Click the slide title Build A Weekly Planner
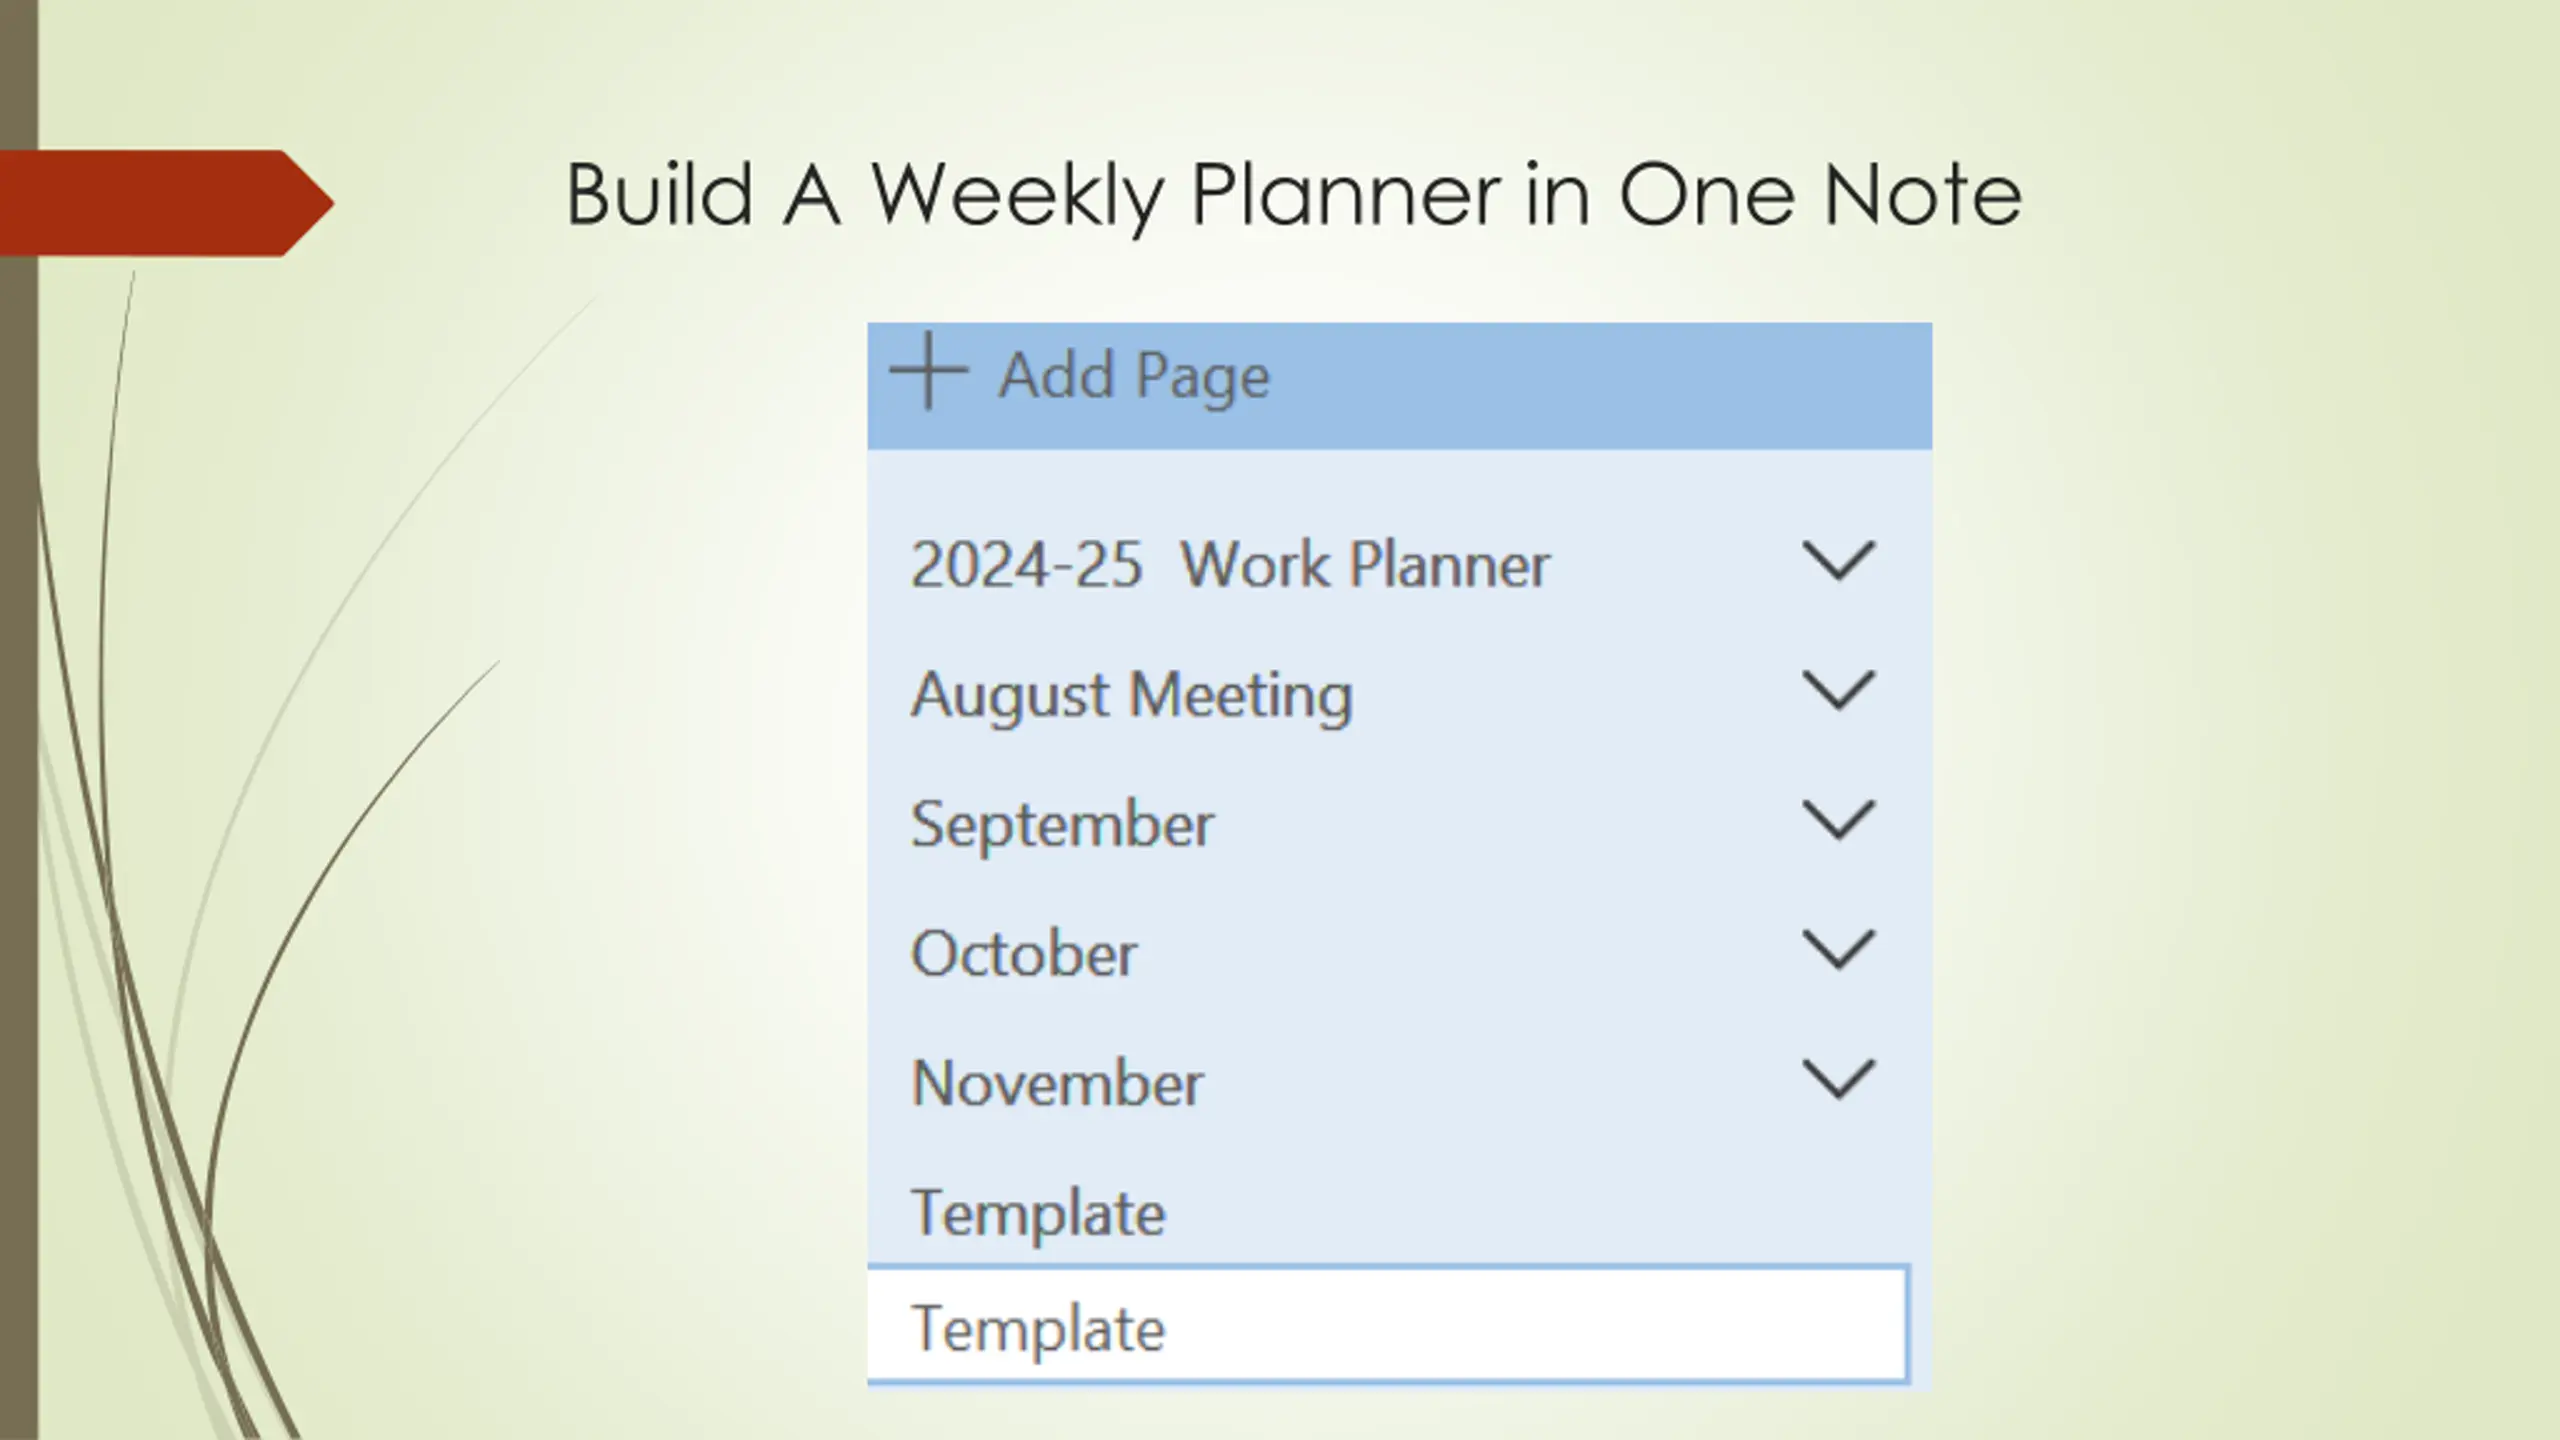2560x1440 pixels. (x=1293, y=194)
